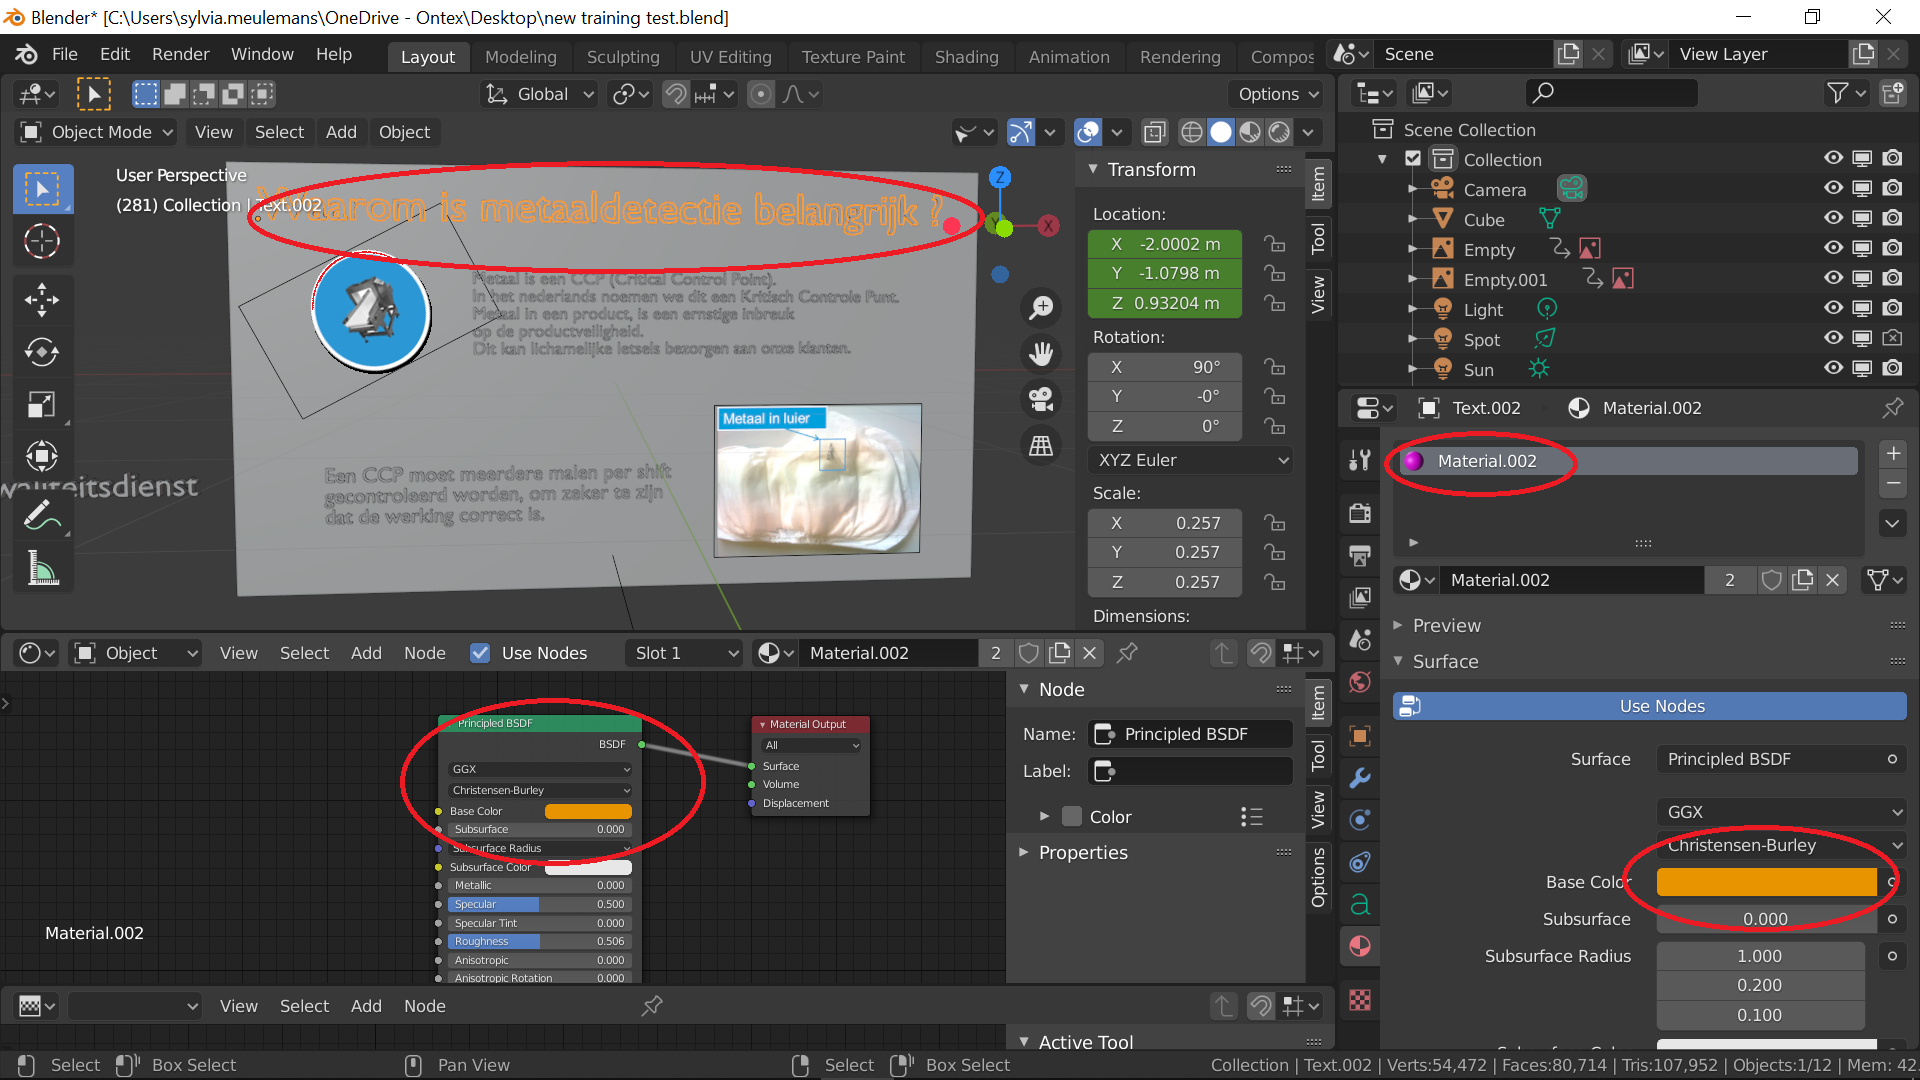Click the zoom magnifier icon in viewport
Screen dimensions: 1920x1080
[1041, 307]
